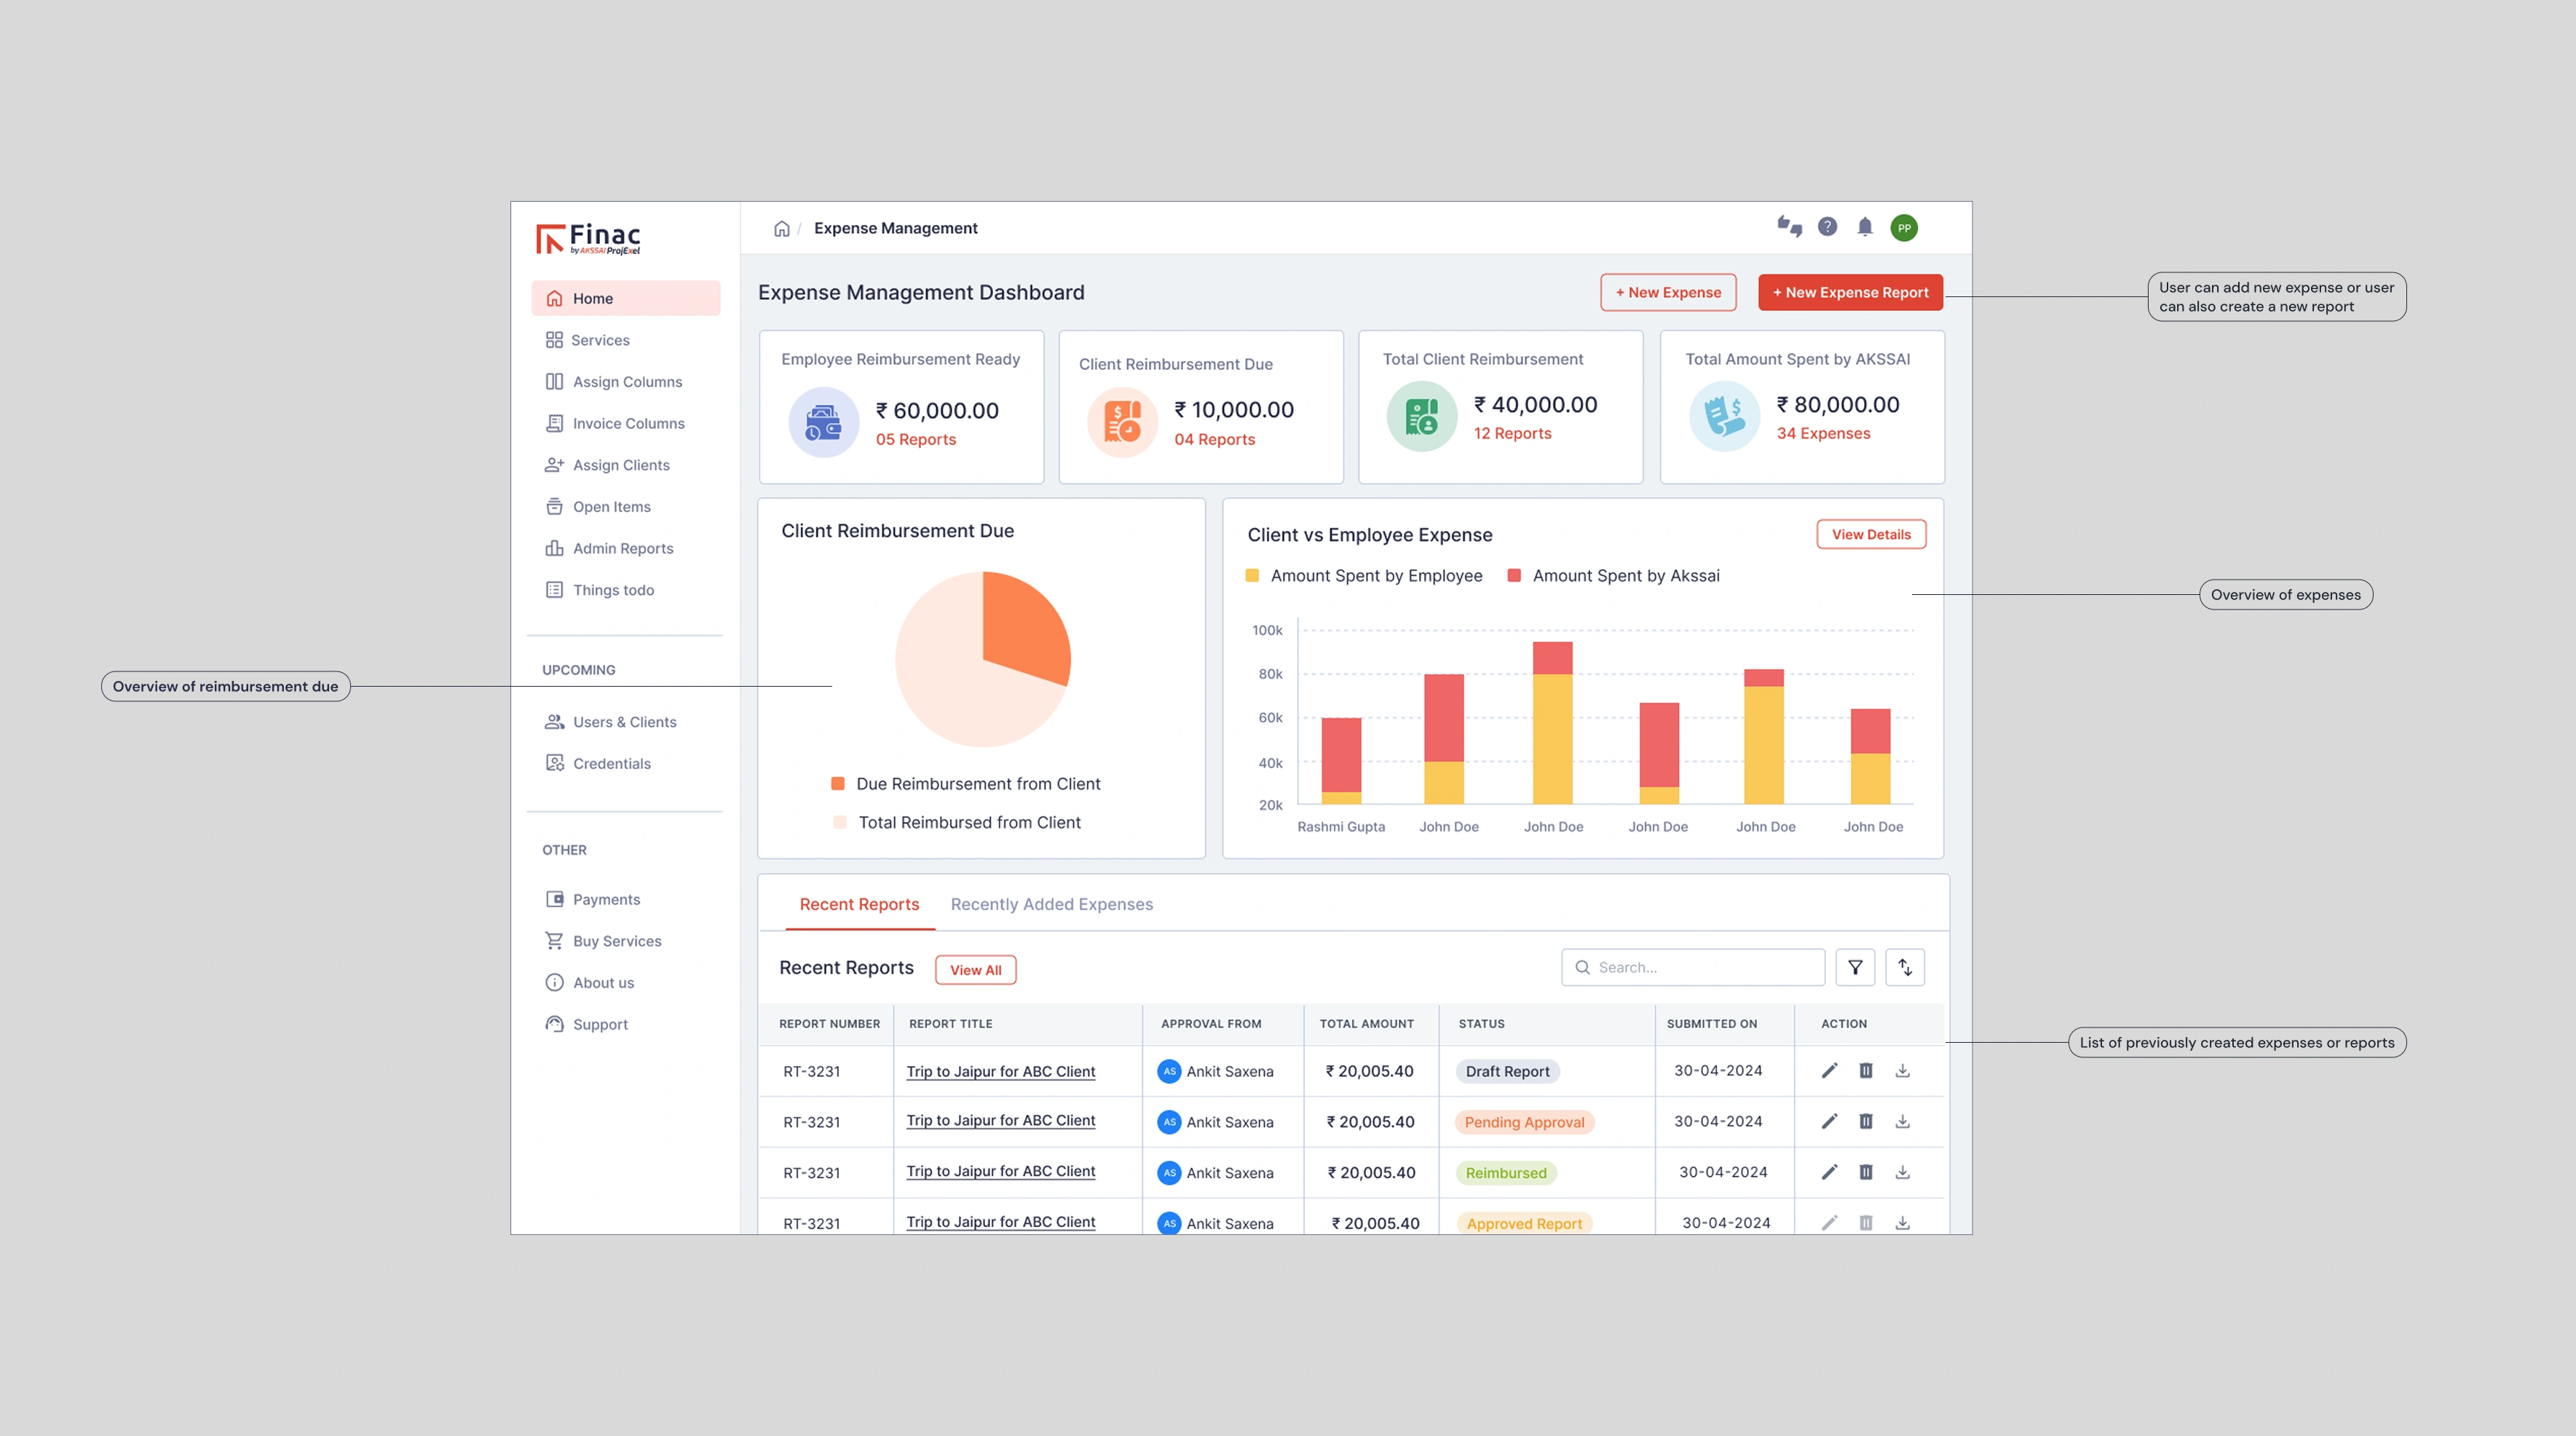The height and width of the screenshot is (1436, 2576).
Task: Open Admin Reports in sidebar
Action: 622,548
